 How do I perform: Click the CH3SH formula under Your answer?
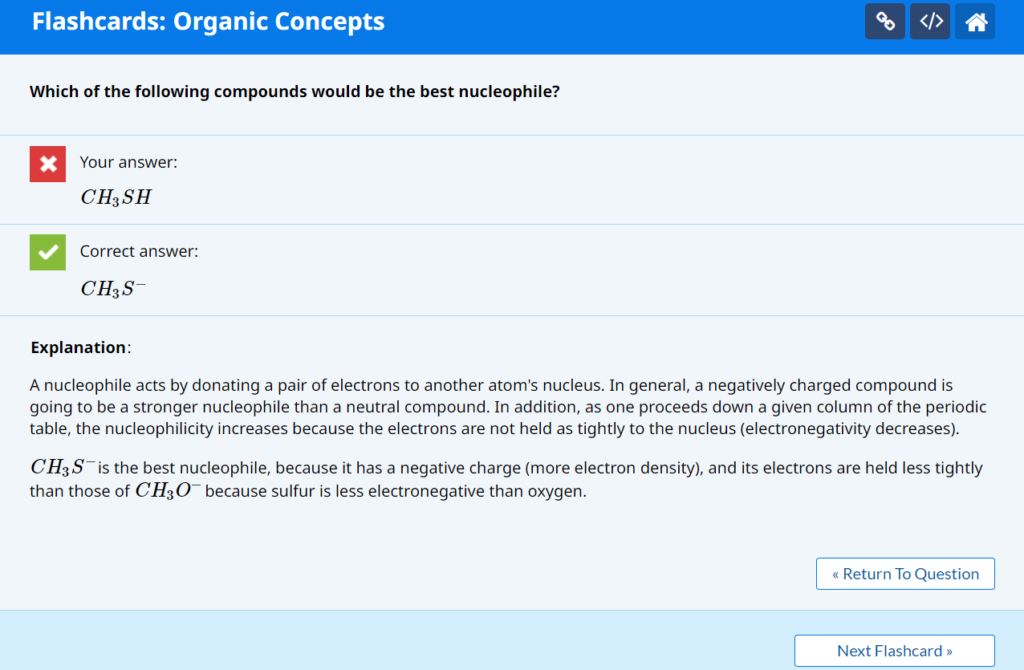click(116, 197)
